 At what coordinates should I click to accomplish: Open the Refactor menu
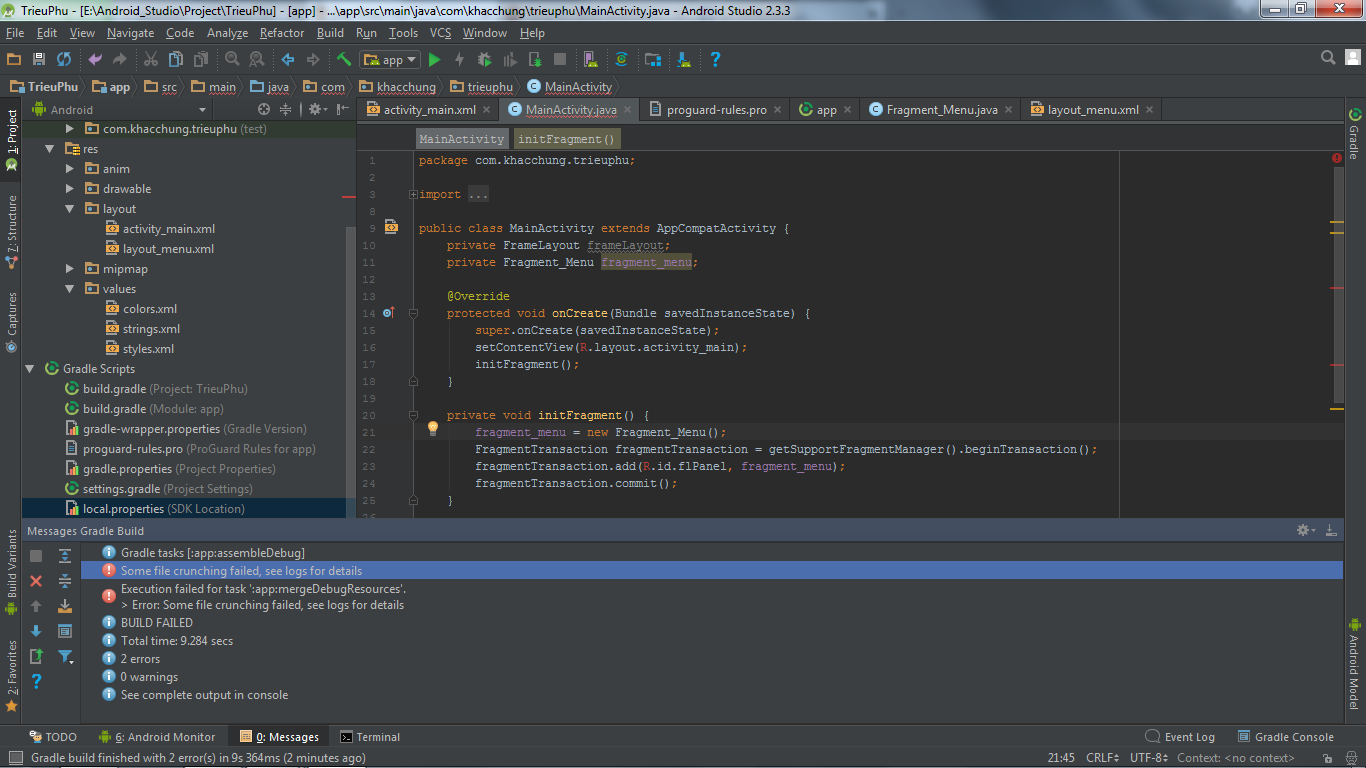(x=281, y=33)
